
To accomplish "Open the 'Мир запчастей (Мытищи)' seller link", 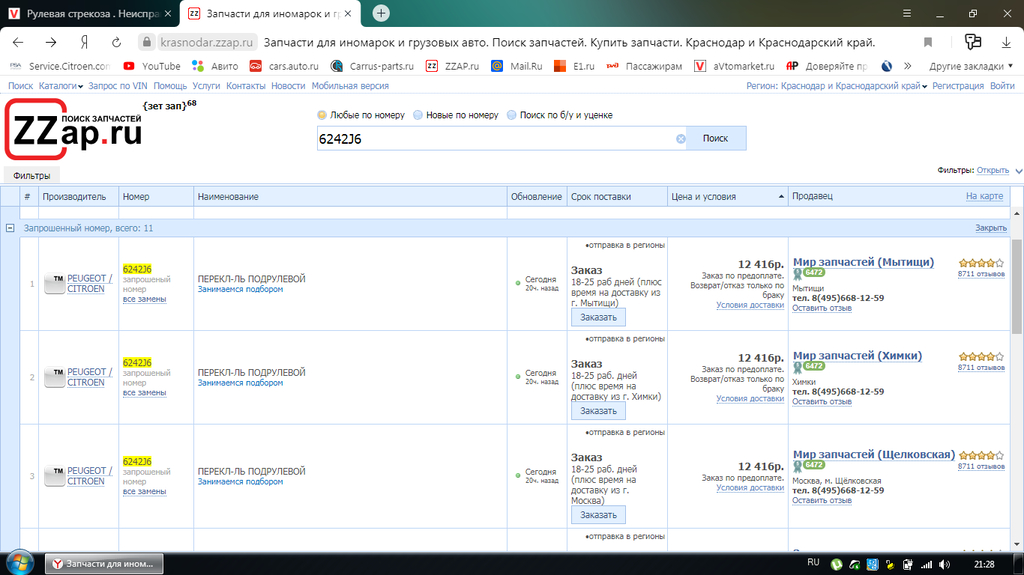I will pos(863,262).
